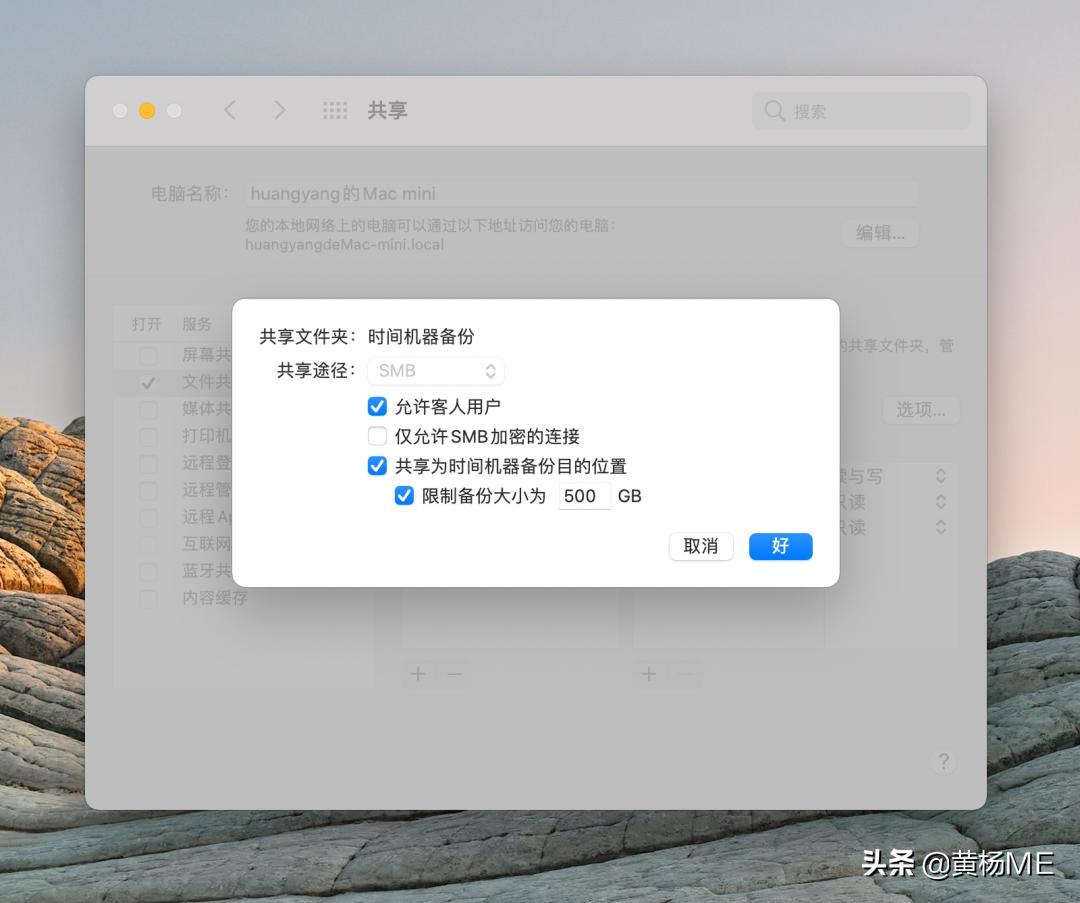The width and height of the screenshot is (1080, 903).
Task: Click the back navigation arrow in the toolbar
Action: (x=230, y=110)
